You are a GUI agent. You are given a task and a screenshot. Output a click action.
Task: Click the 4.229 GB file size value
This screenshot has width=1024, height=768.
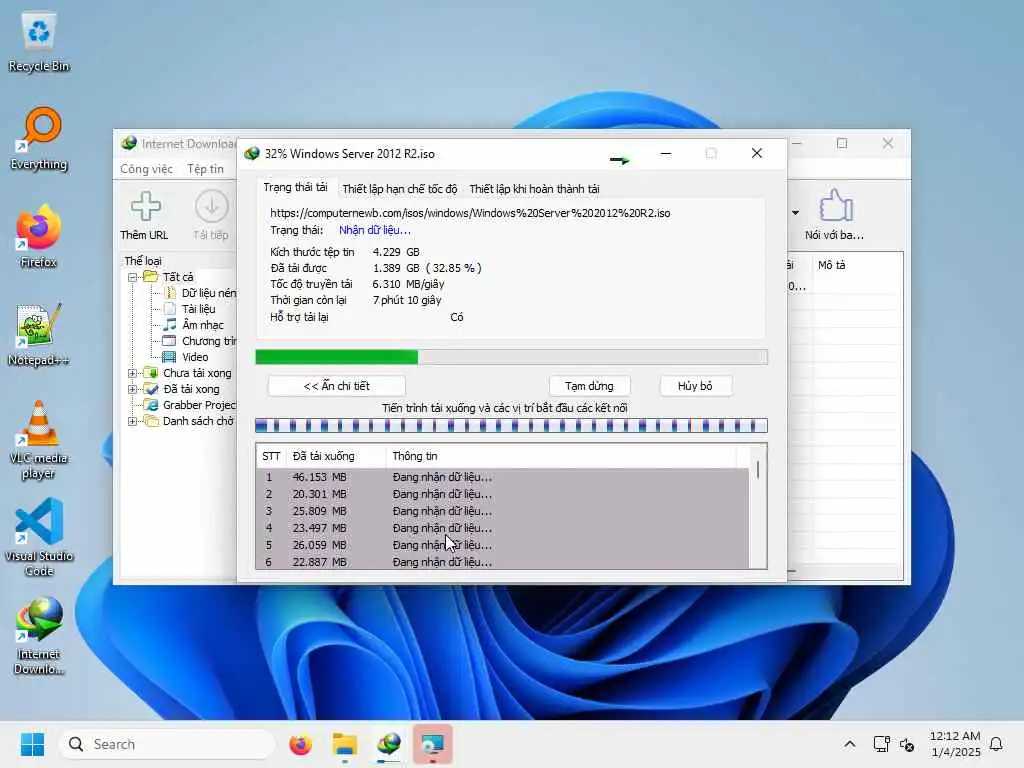[396, 251]
